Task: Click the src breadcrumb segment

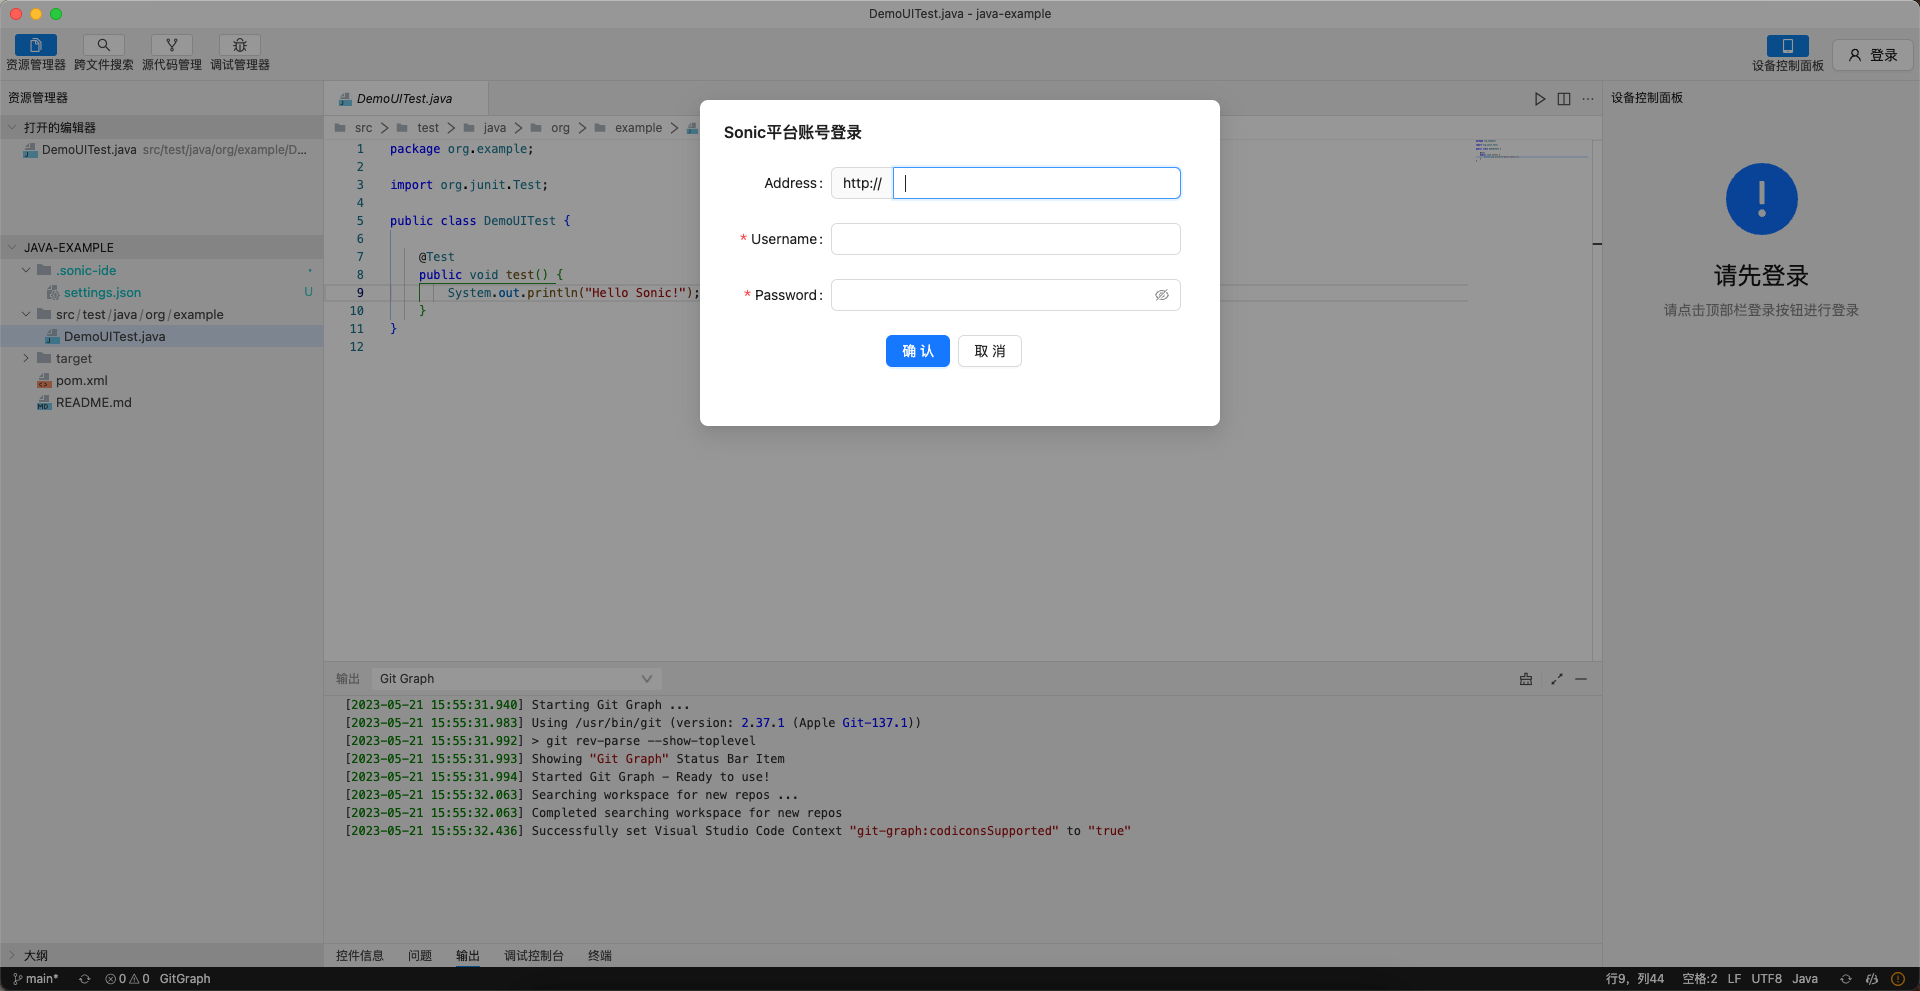Action: click(363, 128)
